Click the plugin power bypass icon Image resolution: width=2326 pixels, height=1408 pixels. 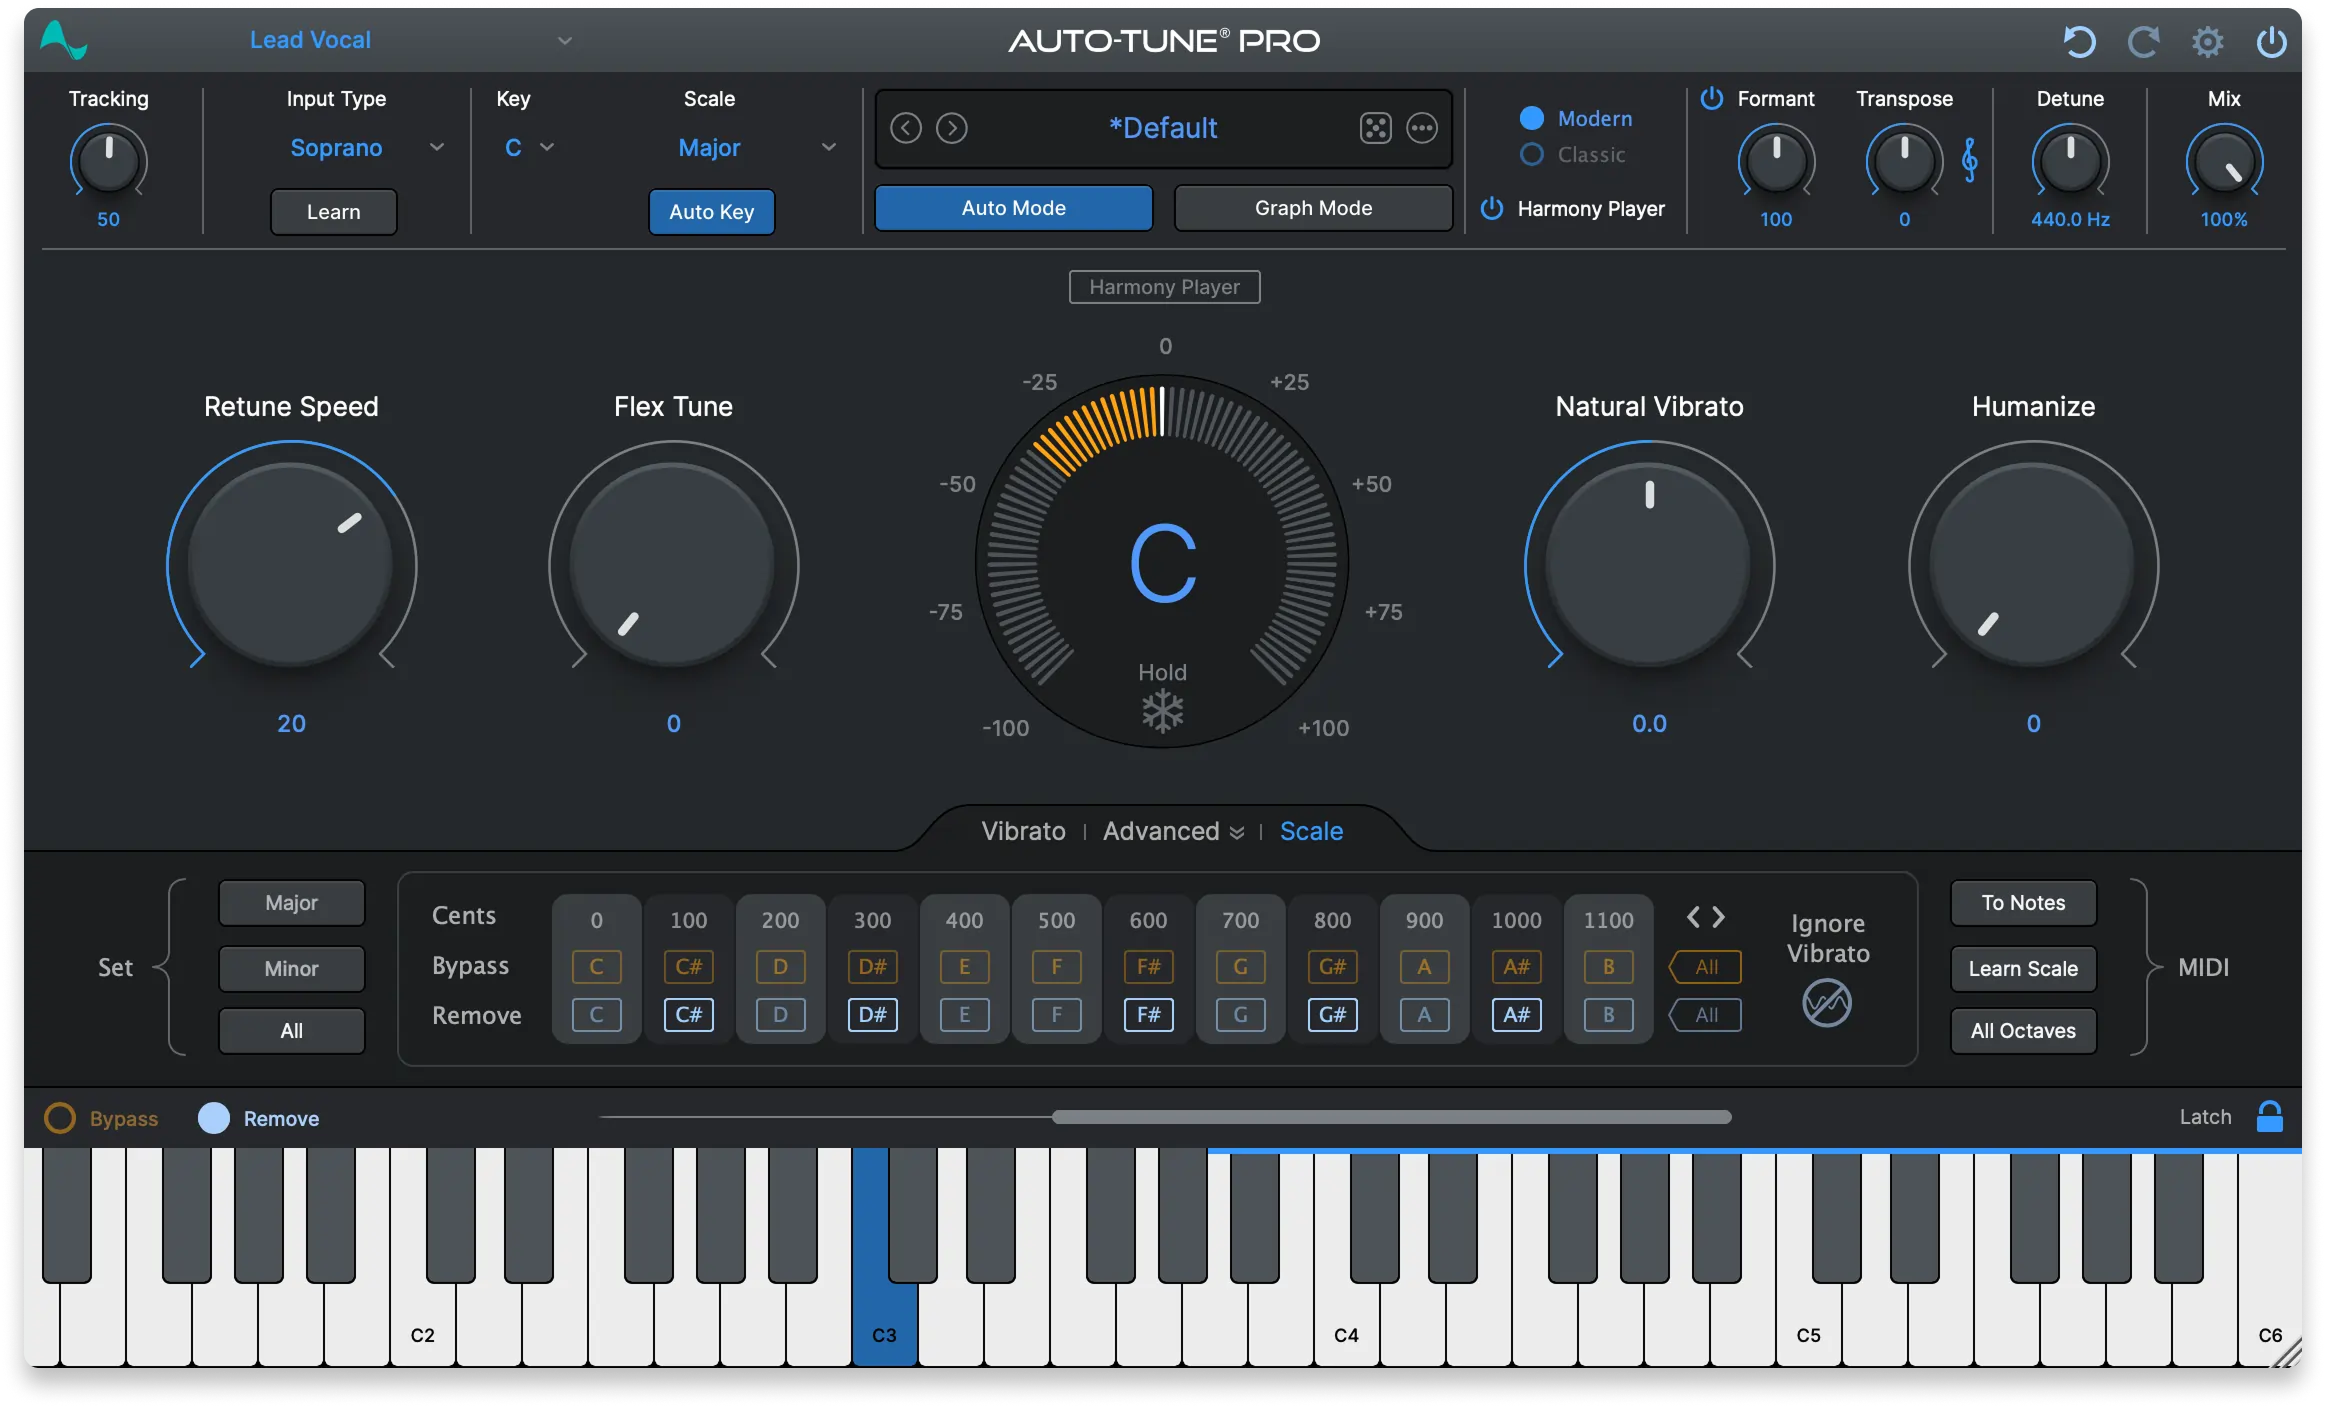(2271, 42)
